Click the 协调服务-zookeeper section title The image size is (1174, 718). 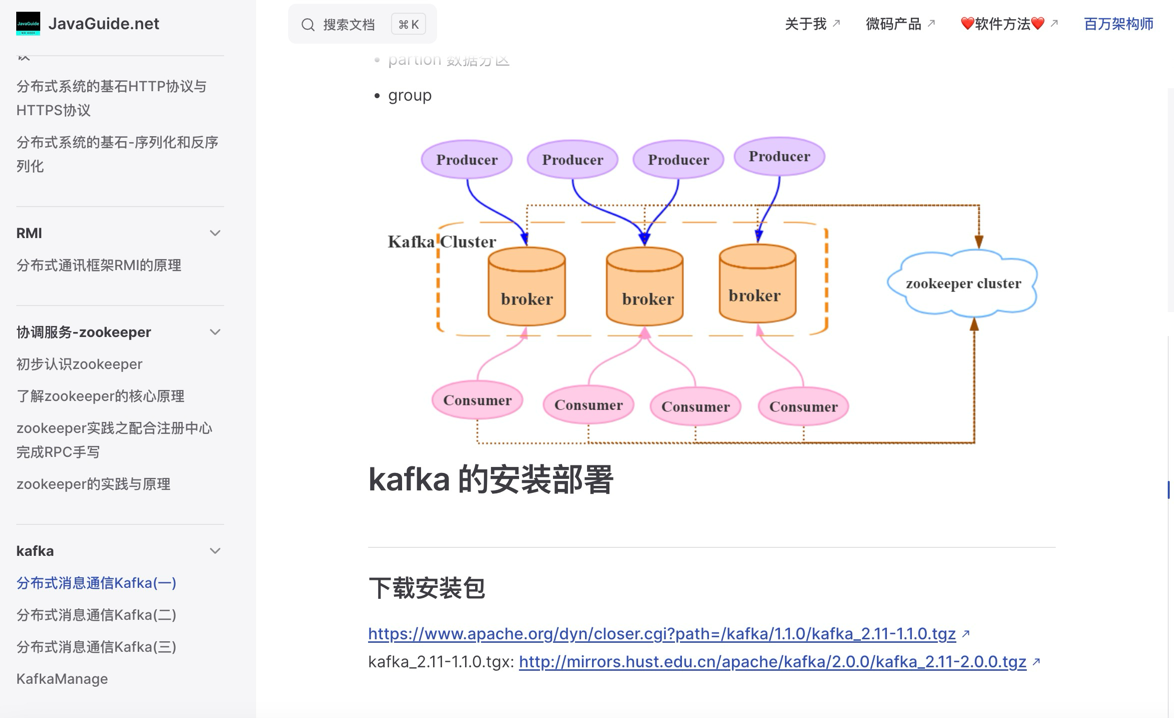coord(84,332)
